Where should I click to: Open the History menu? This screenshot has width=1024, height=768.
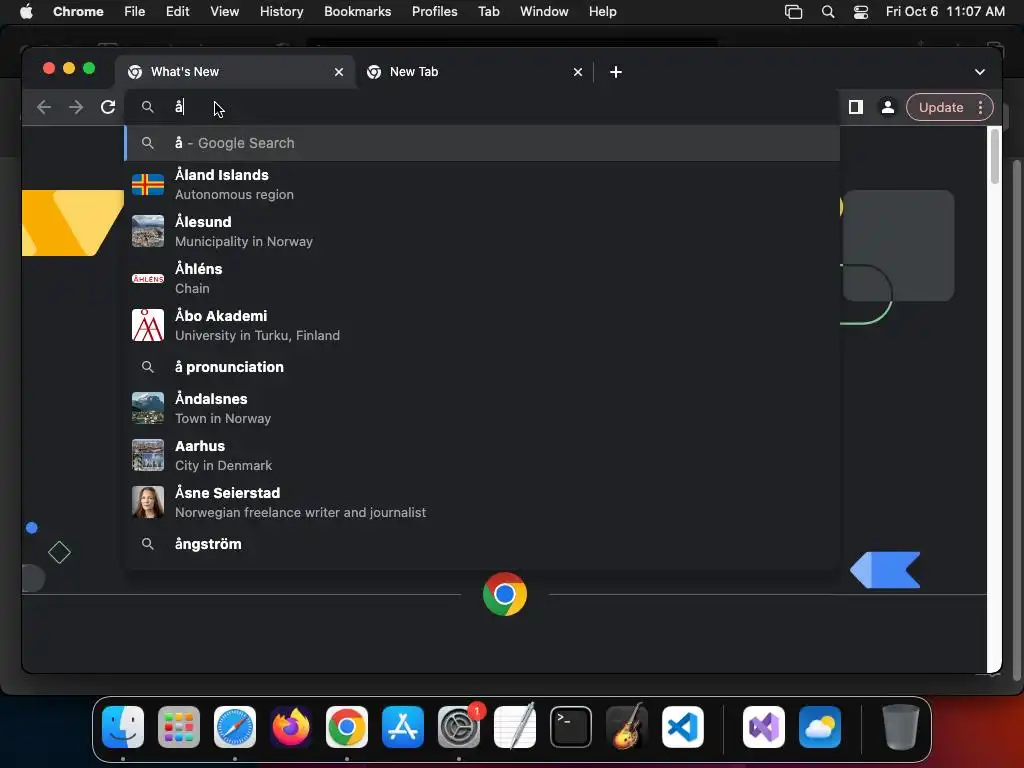[x=281, y=12]
